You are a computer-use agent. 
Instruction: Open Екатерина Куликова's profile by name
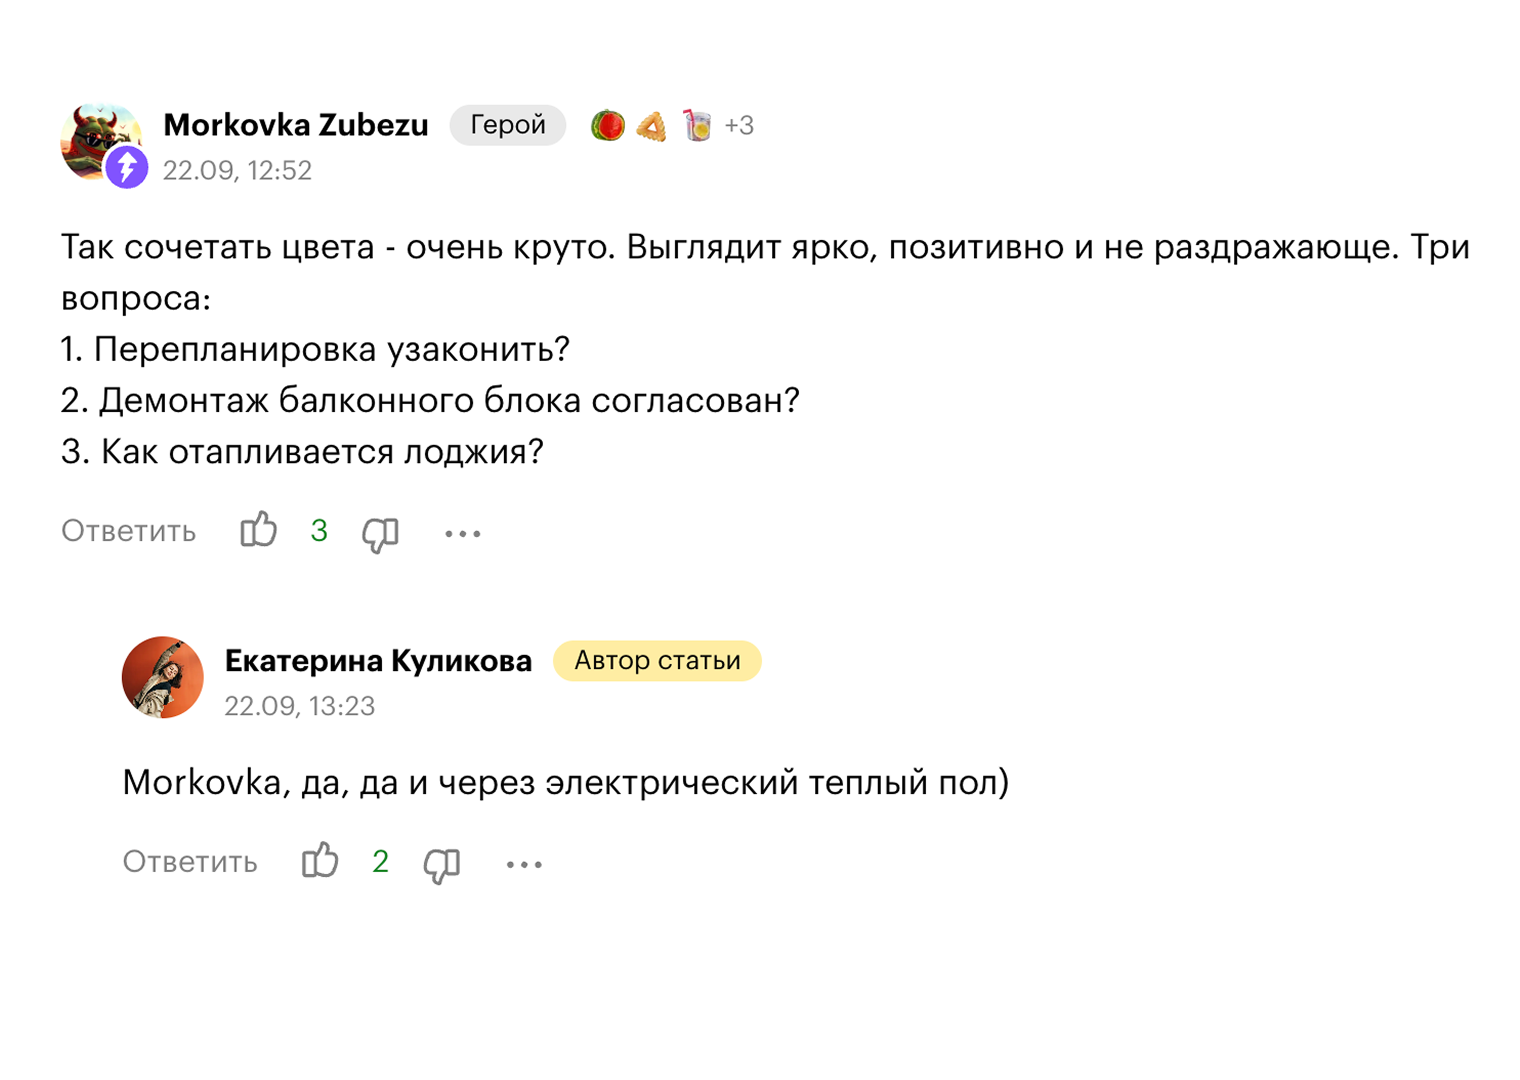378,661
